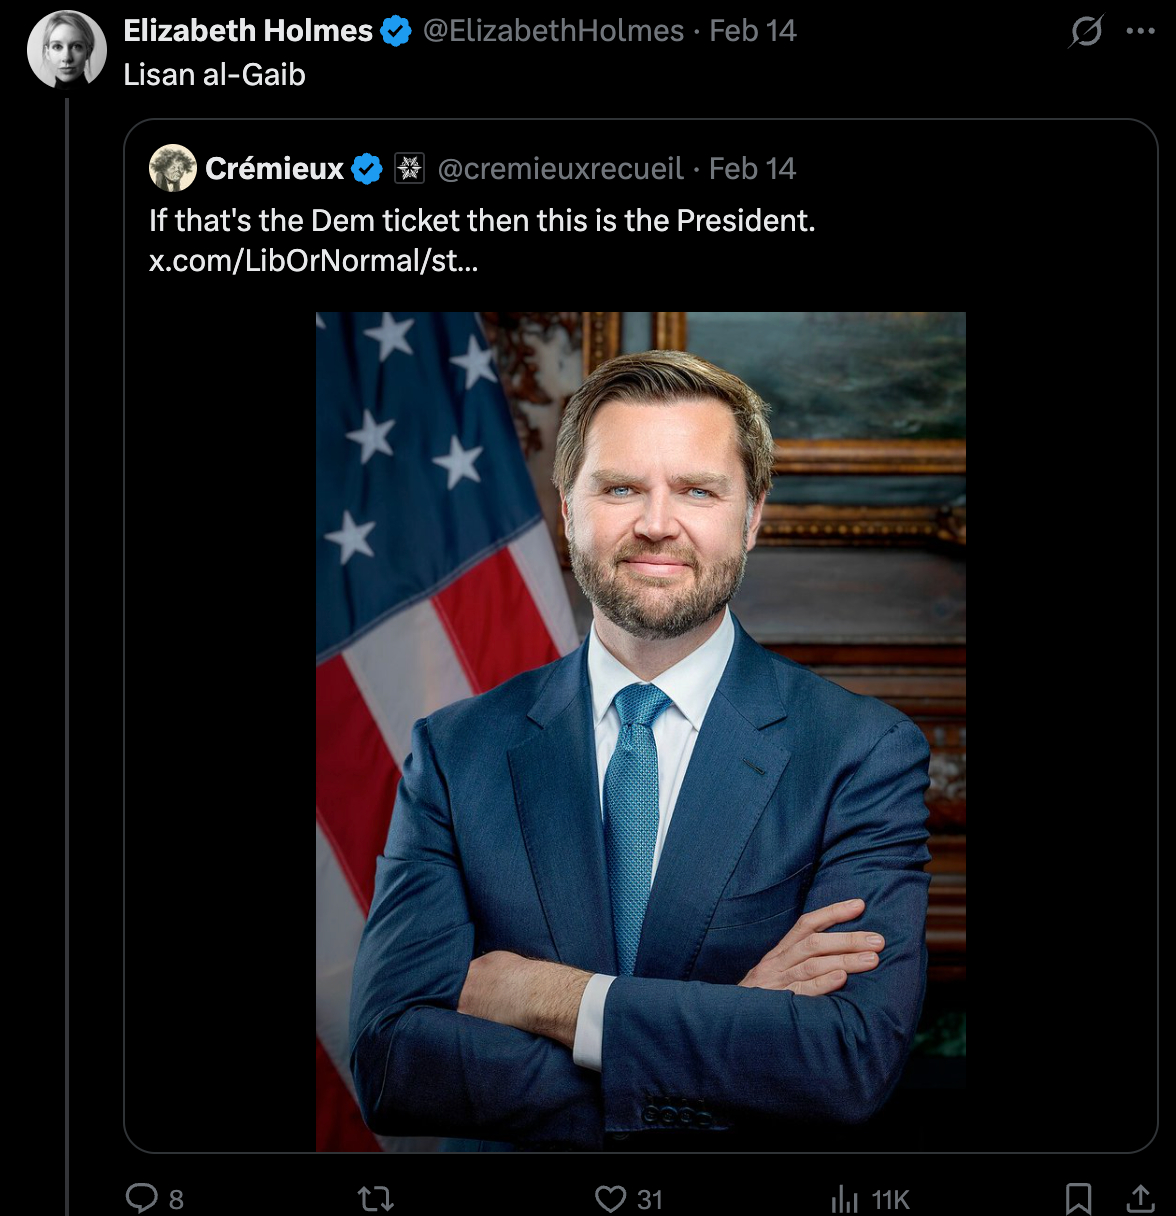Screen dimensions: 1176x1216
Task: Like the tweet with the heart icon
Action: [x=610, y=1198]
